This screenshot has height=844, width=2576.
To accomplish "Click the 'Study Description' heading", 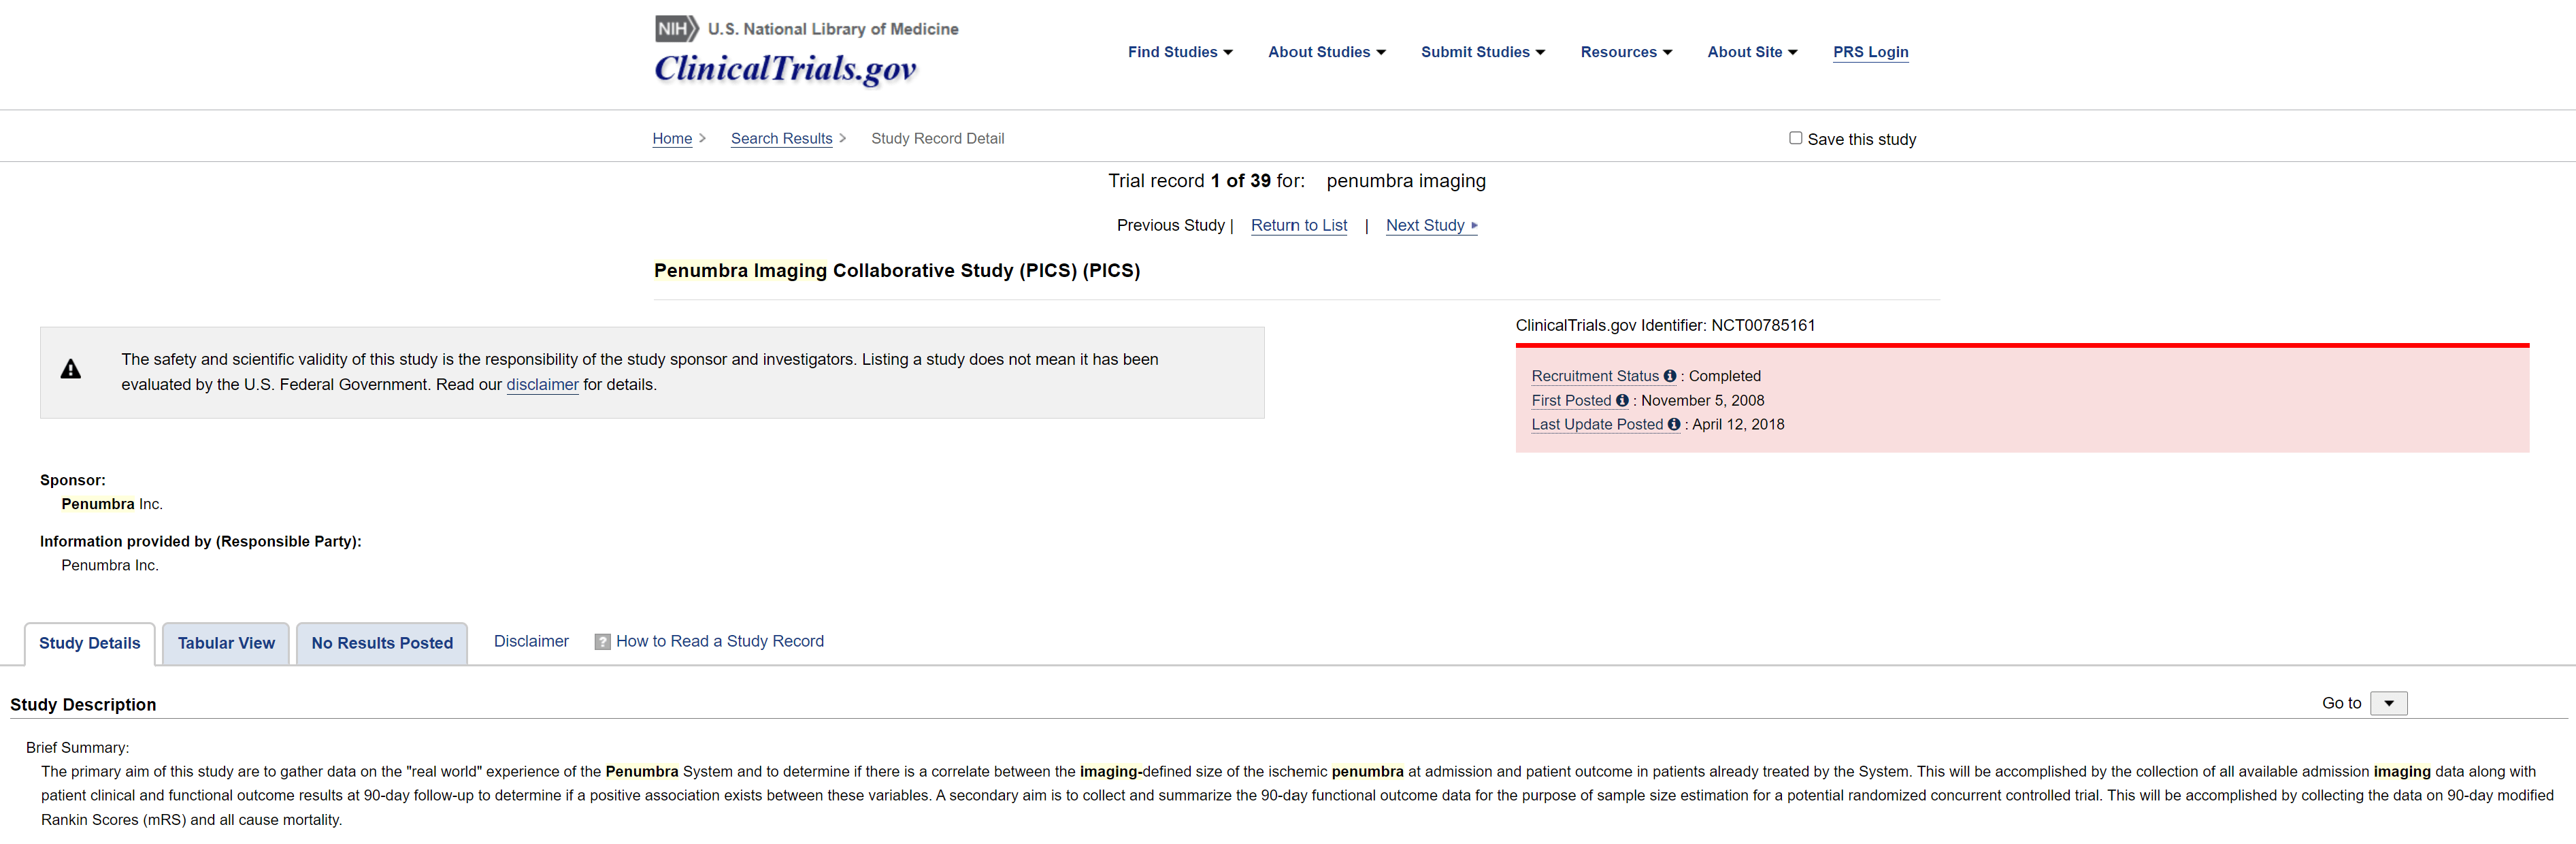I will tap(83, 704).
